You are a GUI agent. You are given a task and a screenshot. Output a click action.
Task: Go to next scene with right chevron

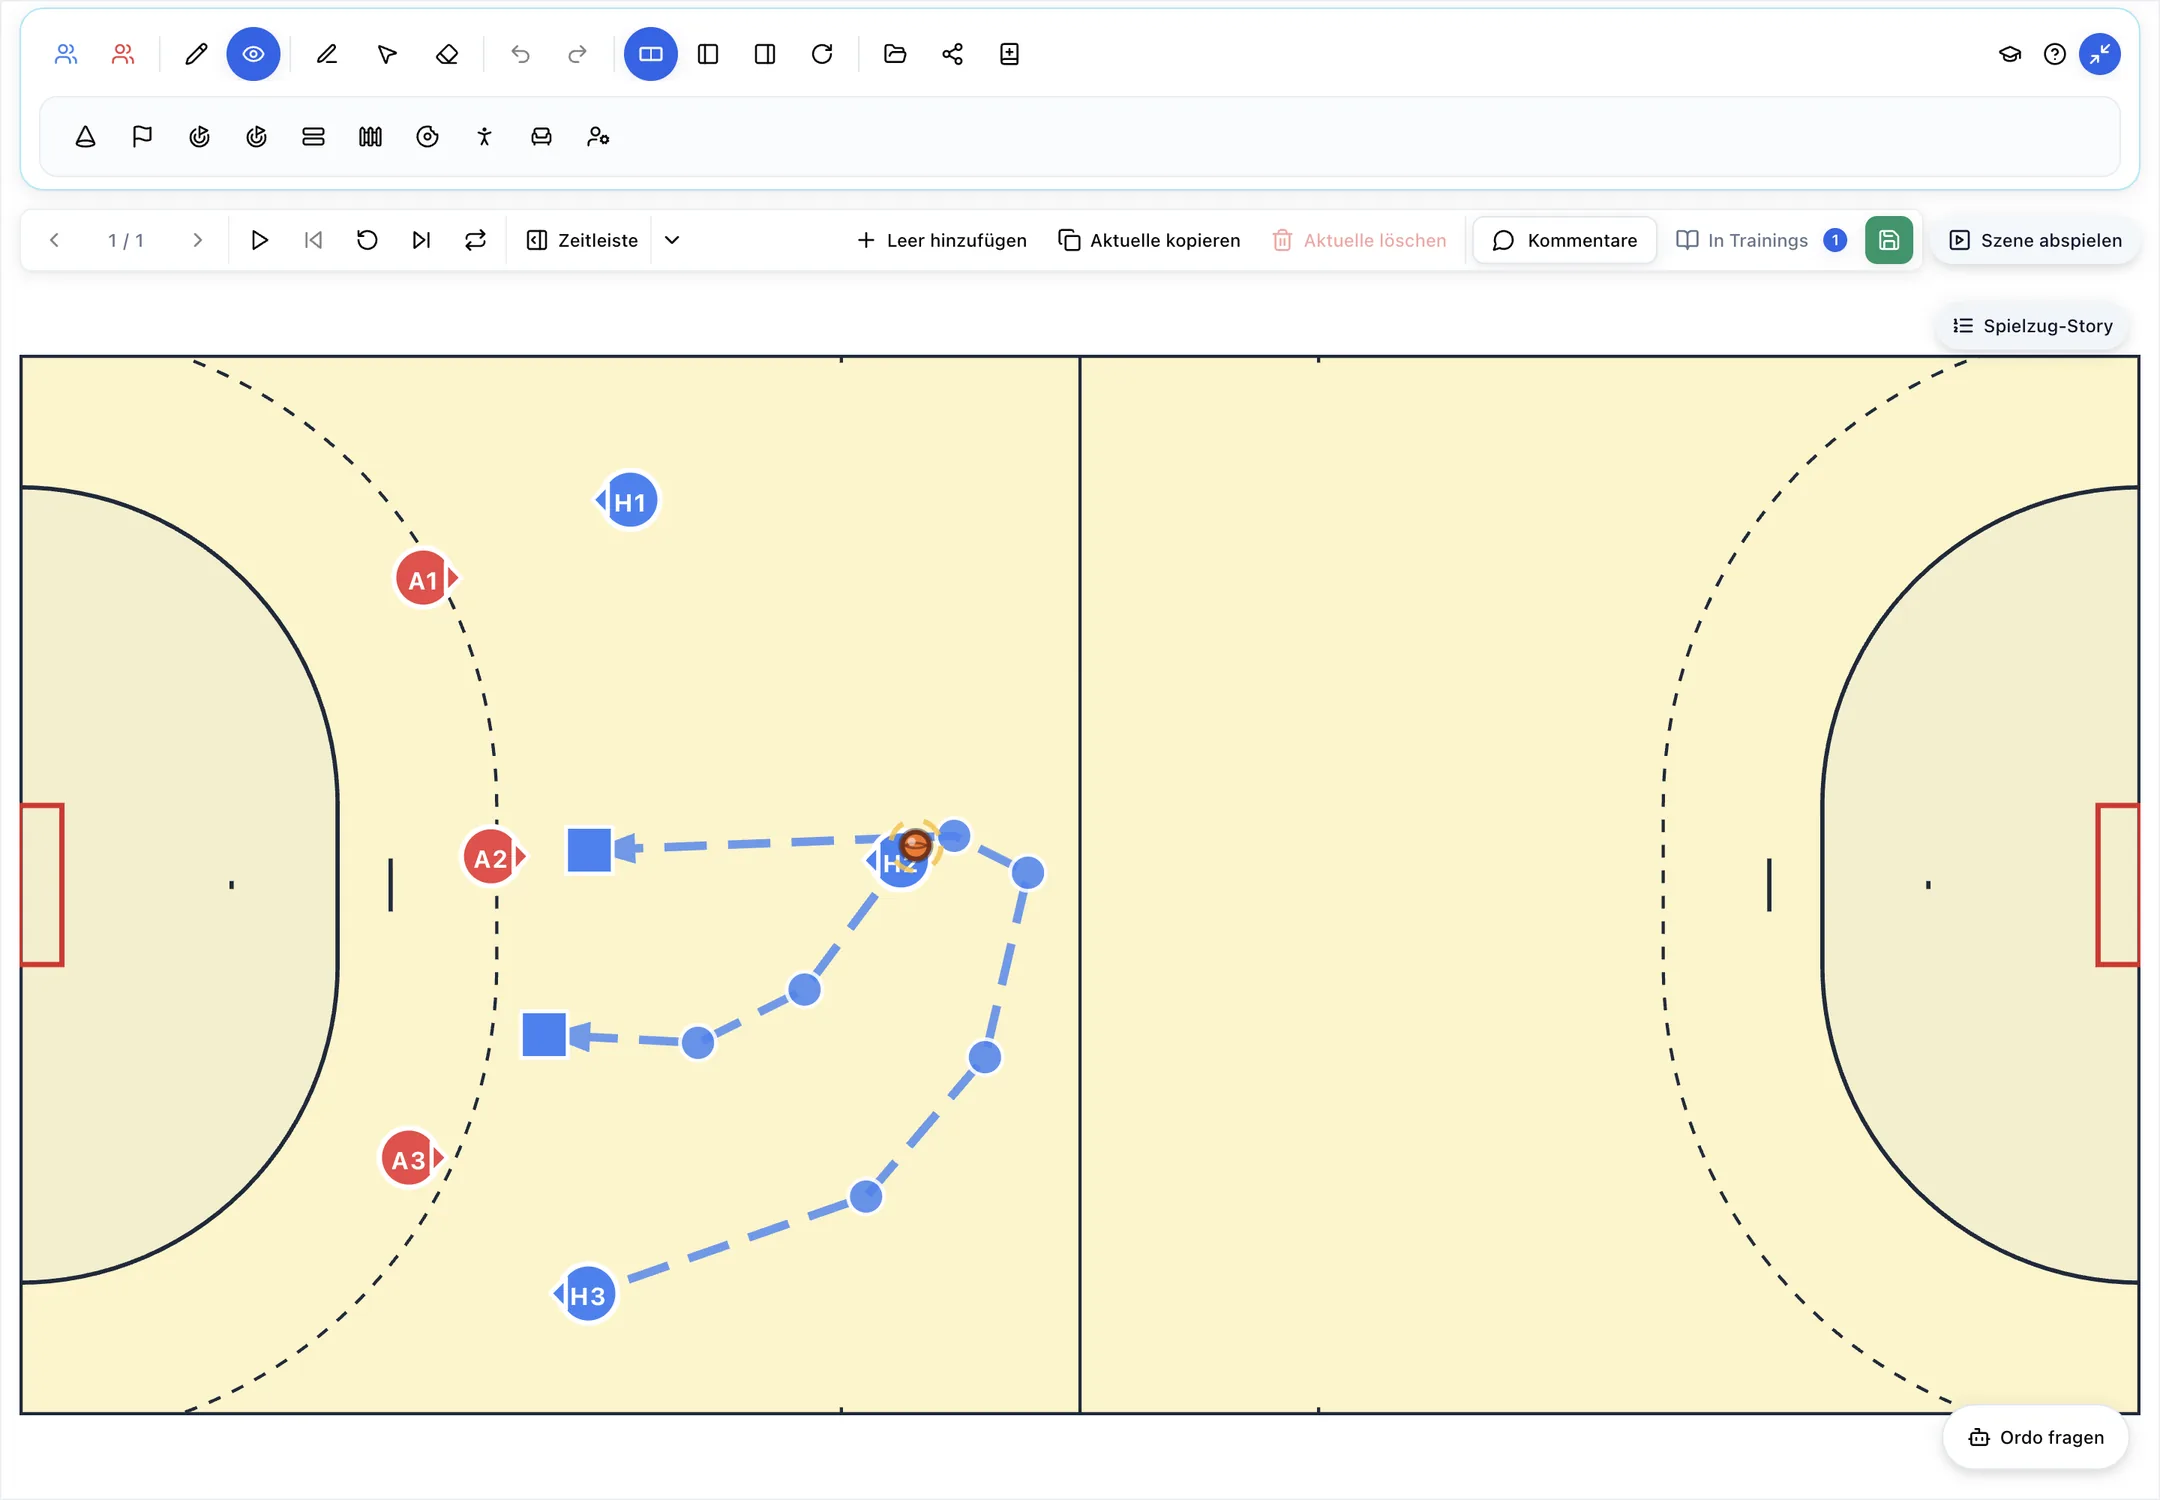198,240
